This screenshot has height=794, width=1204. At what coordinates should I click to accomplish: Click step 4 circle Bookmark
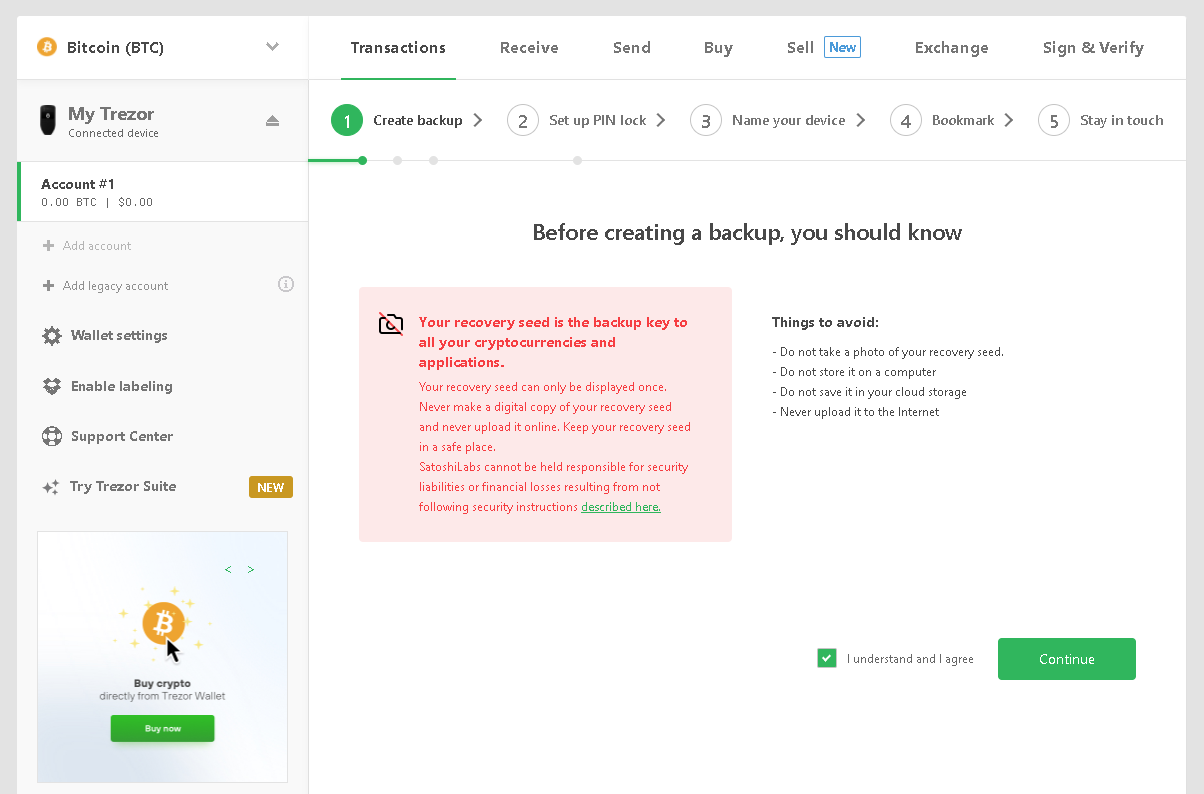click(906, 120)
